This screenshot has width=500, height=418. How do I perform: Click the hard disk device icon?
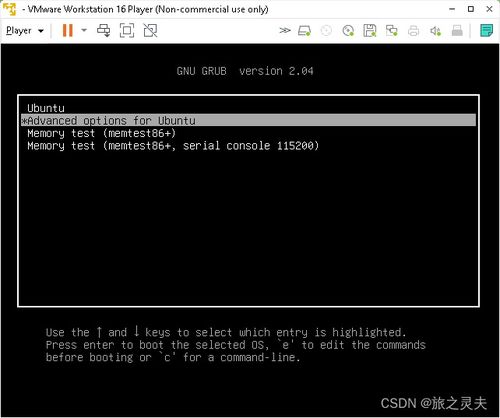pos(304,31)
